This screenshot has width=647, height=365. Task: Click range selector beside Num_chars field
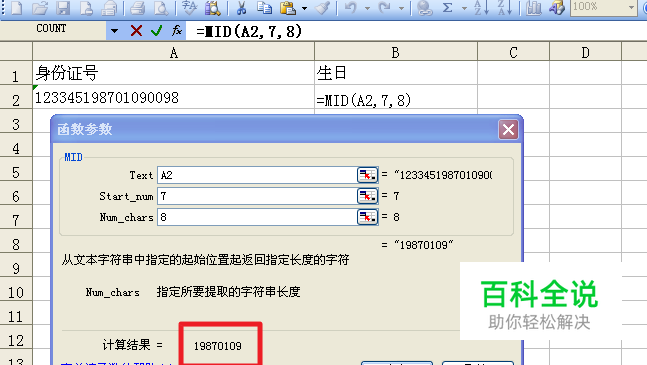pos(367,217)
